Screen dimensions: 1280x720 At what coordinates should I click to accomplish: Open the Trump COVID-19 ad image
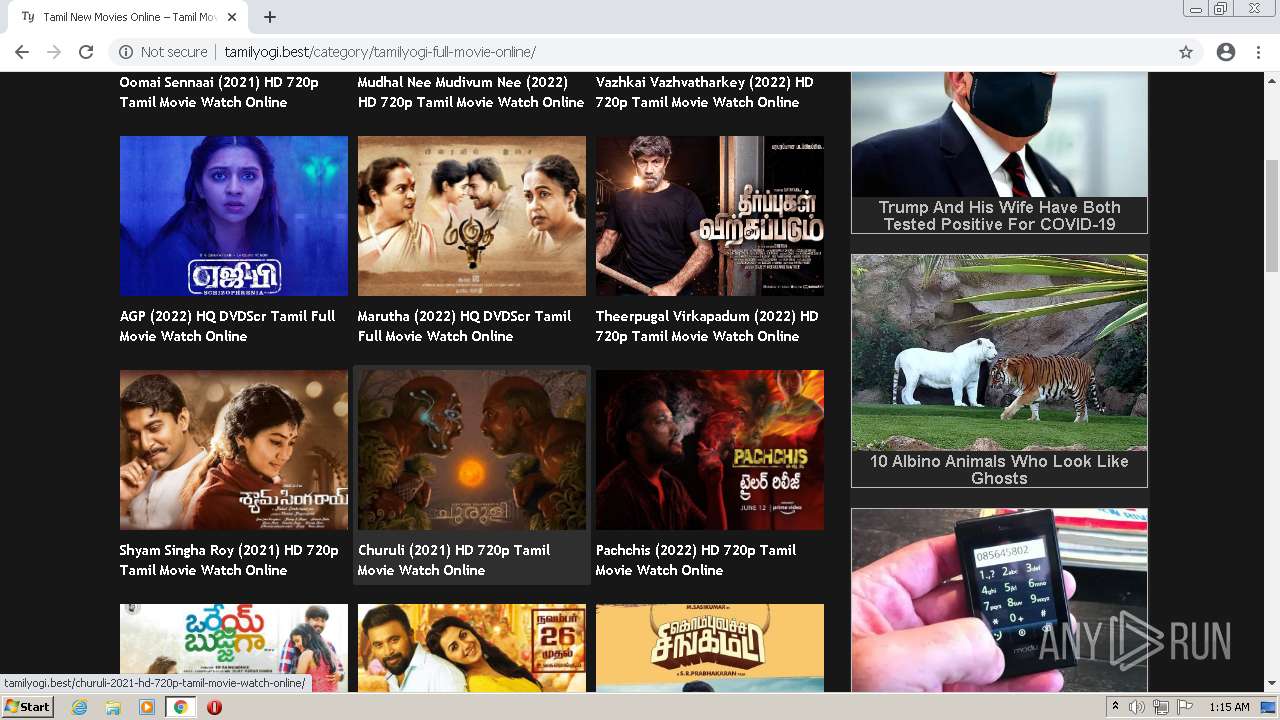coord(999,134)
